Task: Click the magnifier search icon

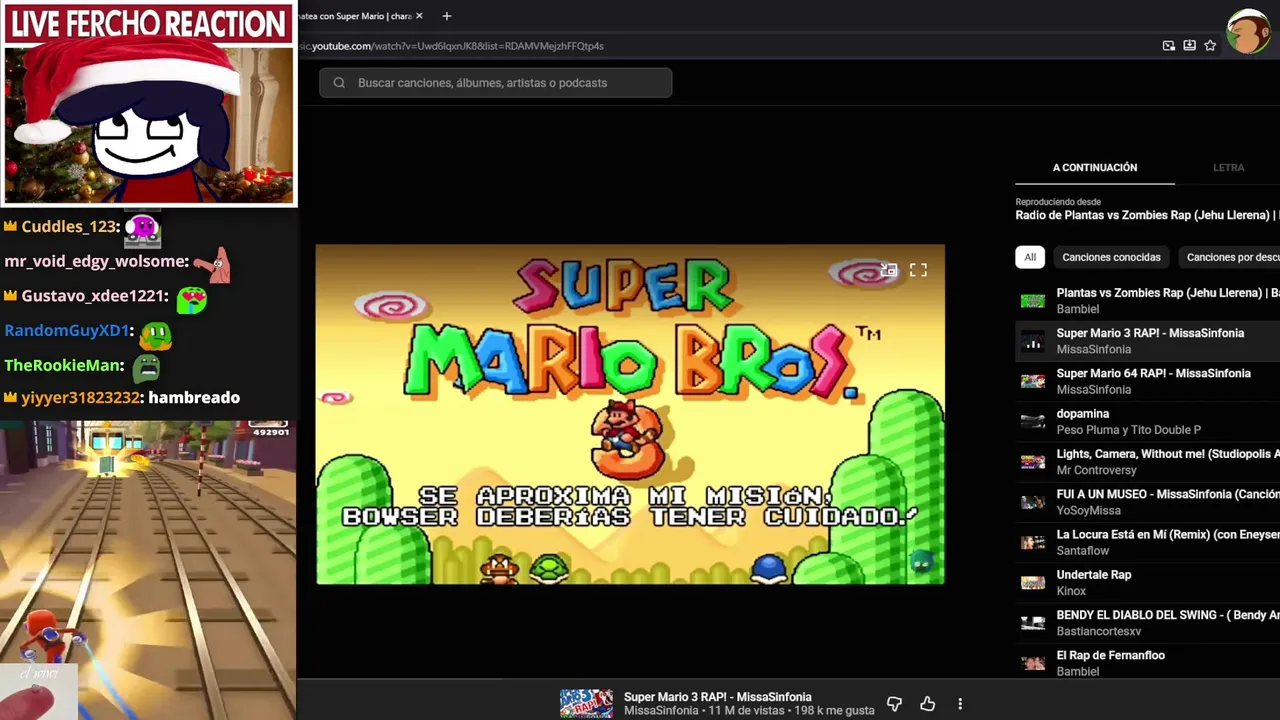Action: pyautogui.click(x=339, y=83)
